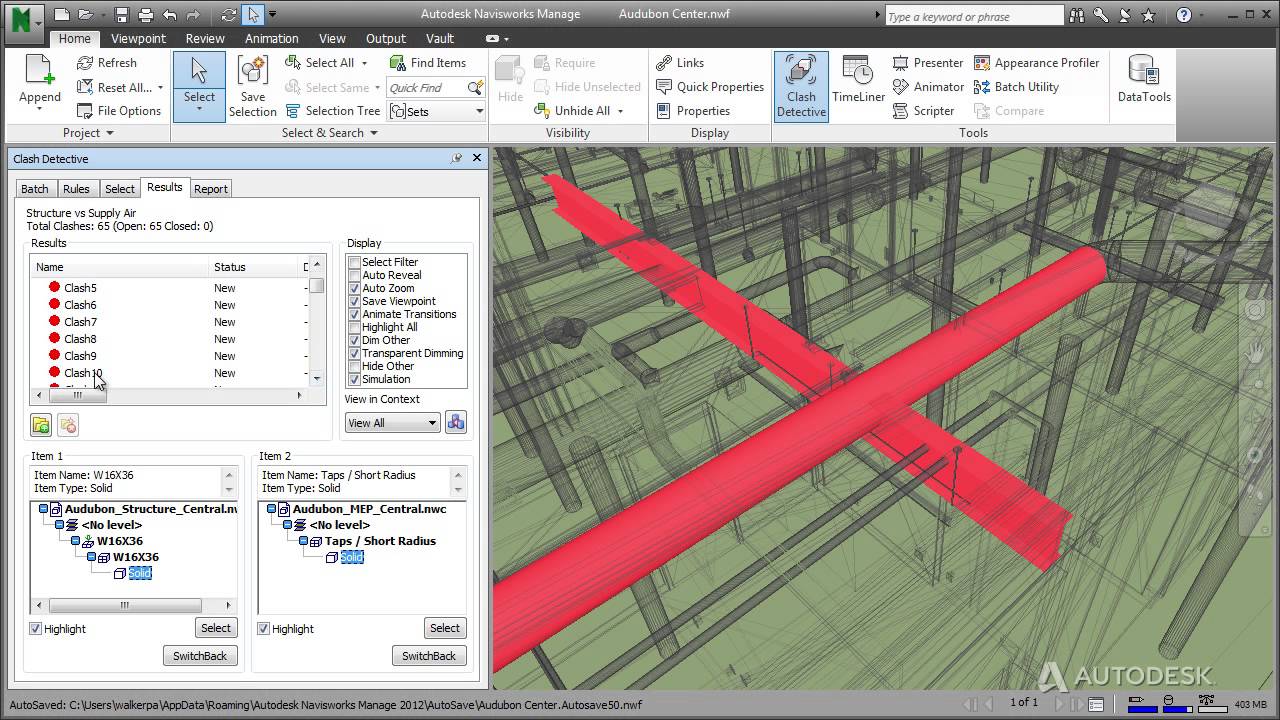1280x720 pixels.
Task: Click the Results list vertical scrollbar thumb
Action: [x=317, y=285]
